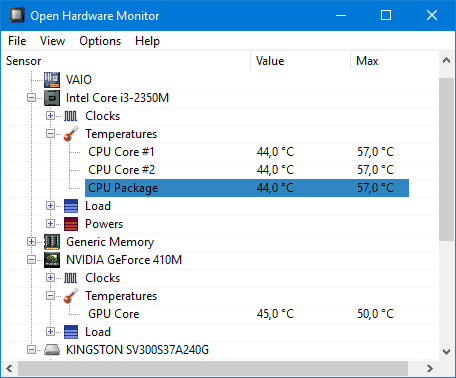This screenshot has width=456, height=378.
Task: Click the horizontal scrollbar right arrow
Action: click(x=430, y=368)
